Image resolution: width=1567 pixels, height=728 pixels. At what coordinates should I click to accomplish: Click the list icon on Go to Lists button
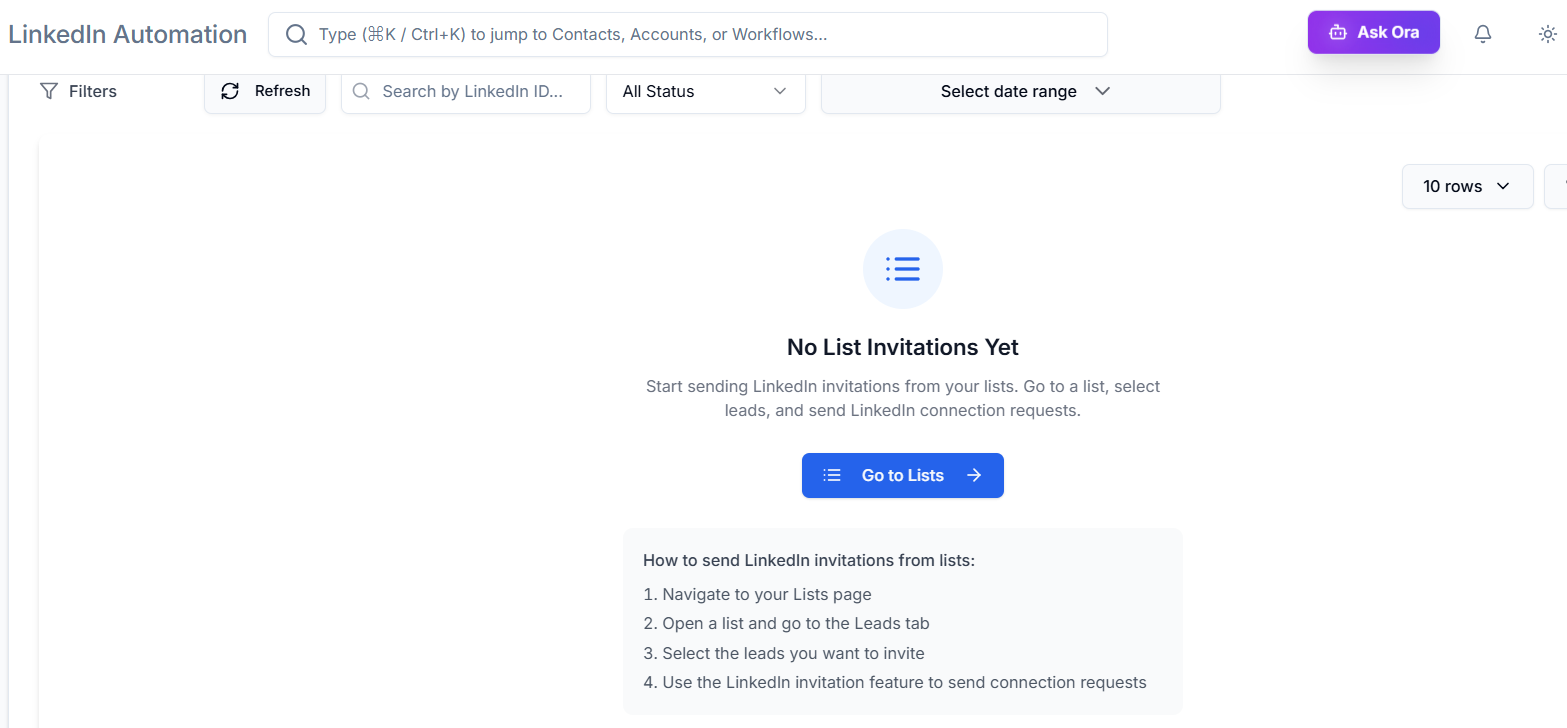[x=831, y=476]
